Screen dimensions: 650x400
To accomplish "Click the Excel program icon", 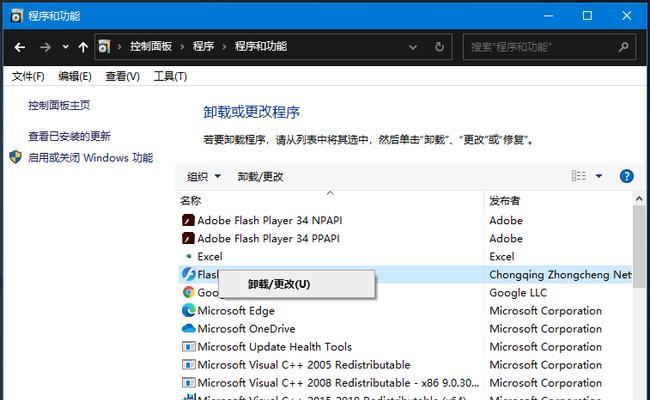I will [189, 257].
